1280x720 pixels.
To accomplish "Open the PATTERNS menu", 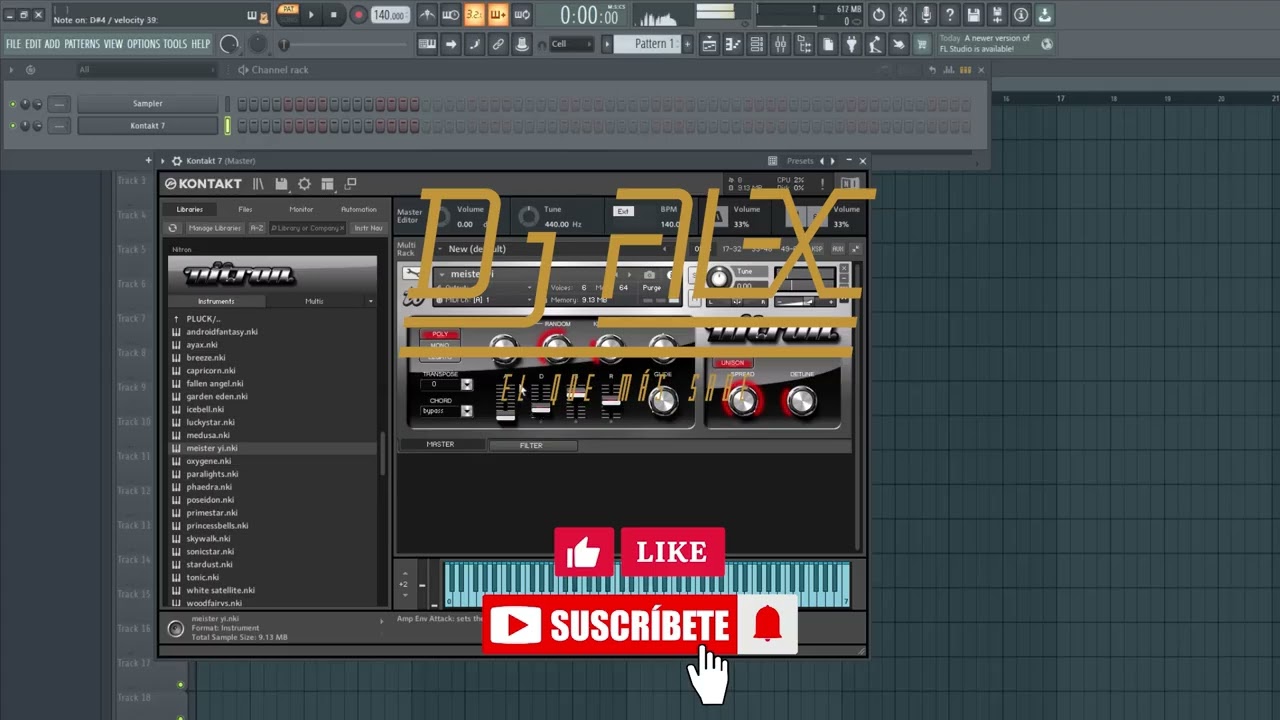I will click(82, 44).
